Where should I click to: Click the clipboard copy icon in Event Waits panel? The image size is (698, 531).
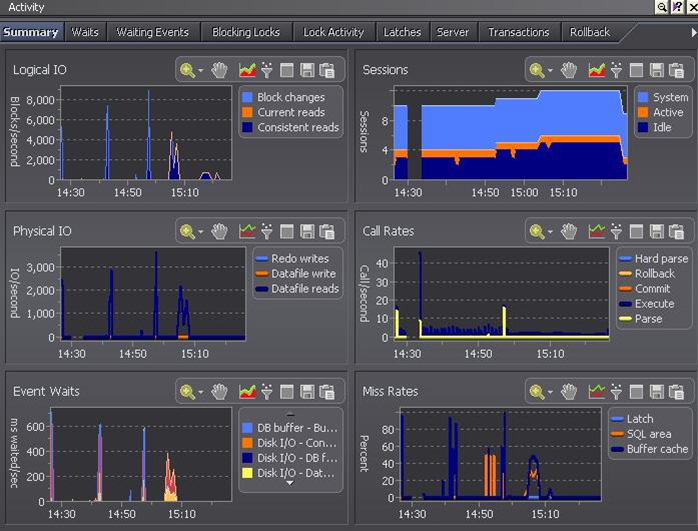[x=327, y=391]
